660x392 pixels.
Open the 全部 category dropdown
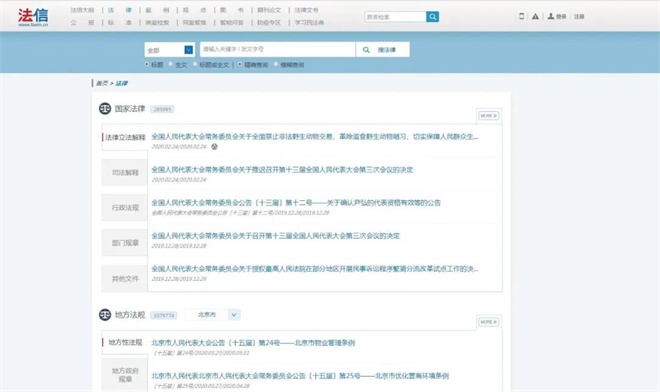(169, 50)
